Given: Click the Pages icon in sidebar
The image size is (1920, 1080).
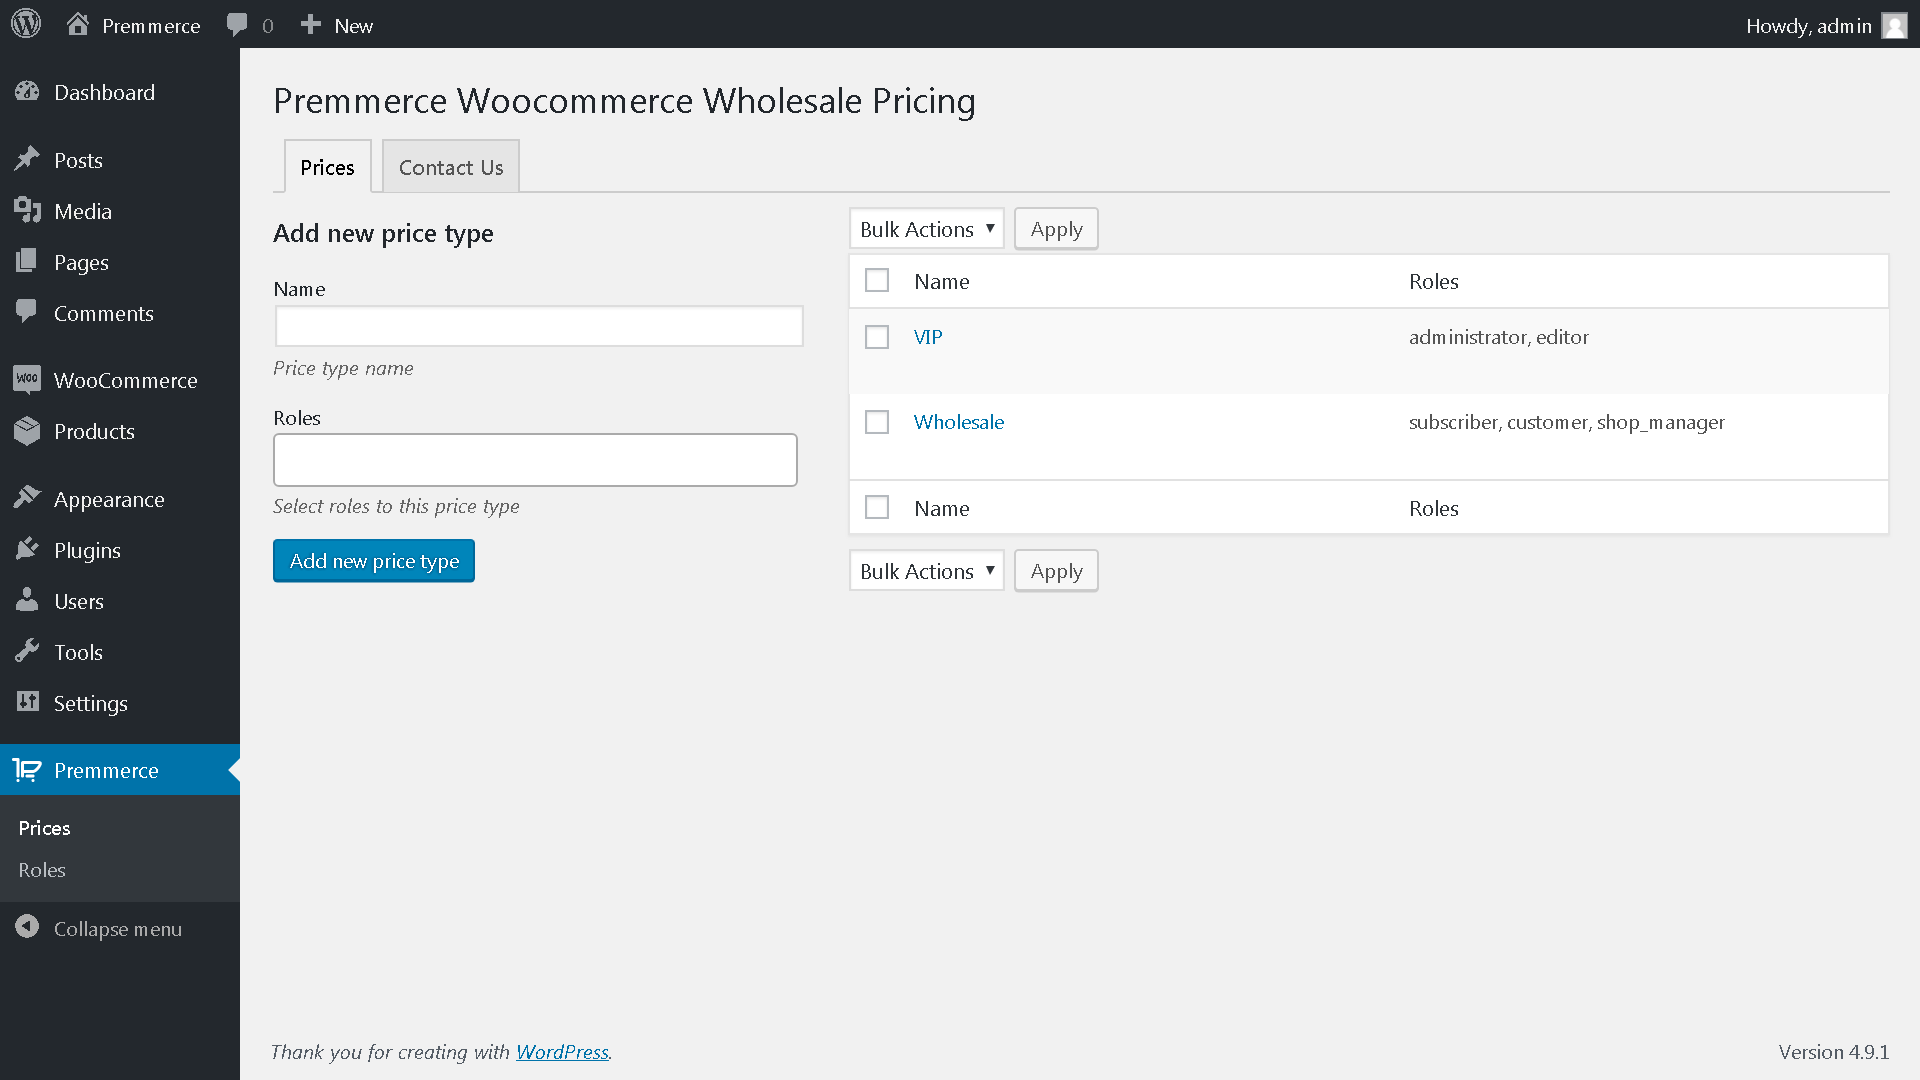Looking at the screenshot, I should click(x=27, y=261).
